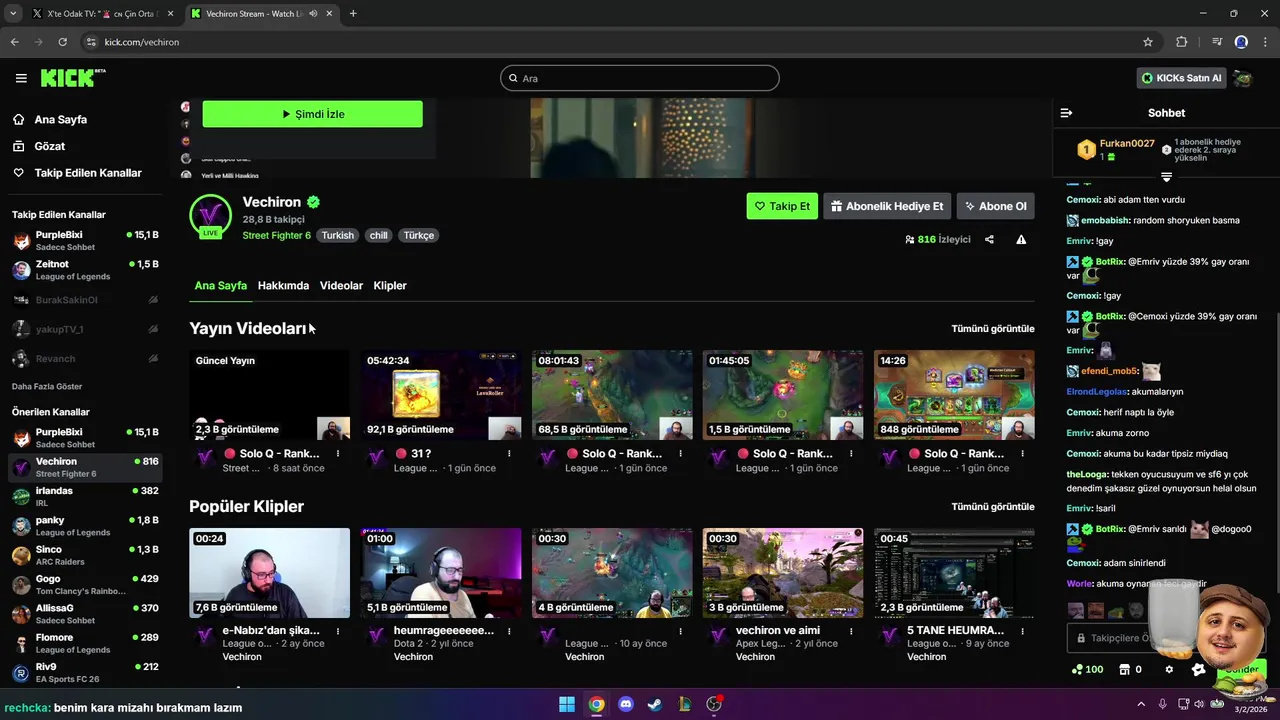Switch to Hakkımda tab
The width and height of the screenshot is (1280, 720).
pos(283,286)
